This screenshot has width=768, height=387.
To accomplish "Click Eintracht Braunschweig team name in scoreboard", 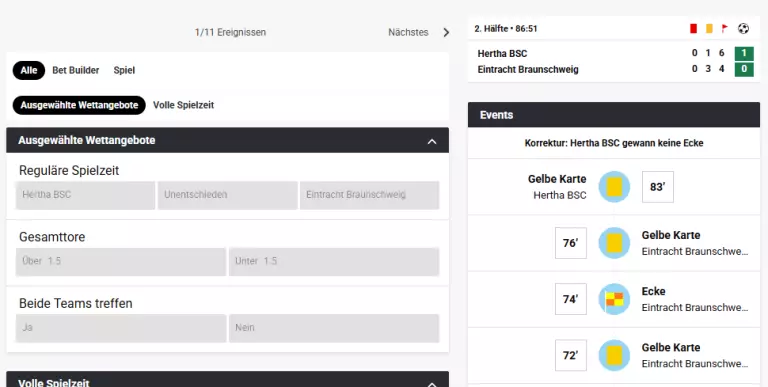I will click(528, 69).
